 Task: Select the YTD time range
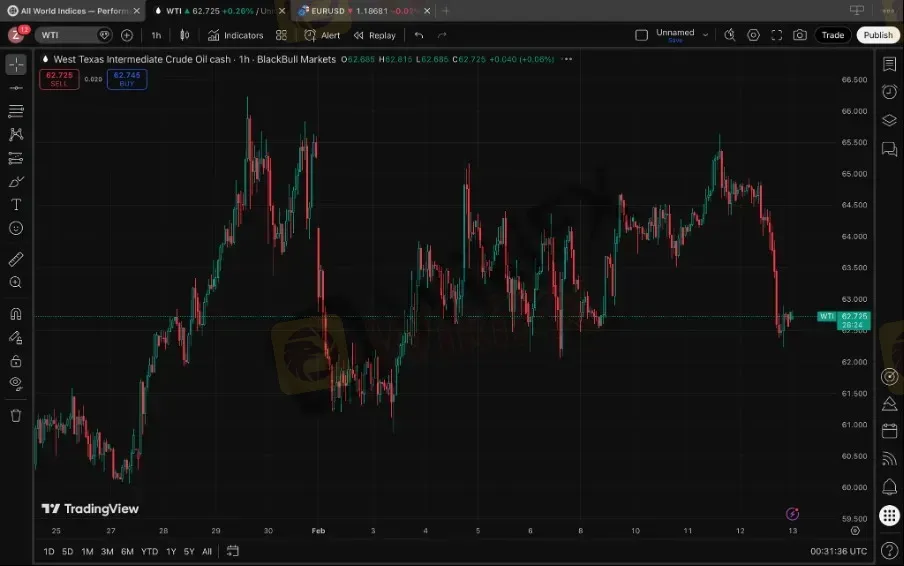(149, 551)
